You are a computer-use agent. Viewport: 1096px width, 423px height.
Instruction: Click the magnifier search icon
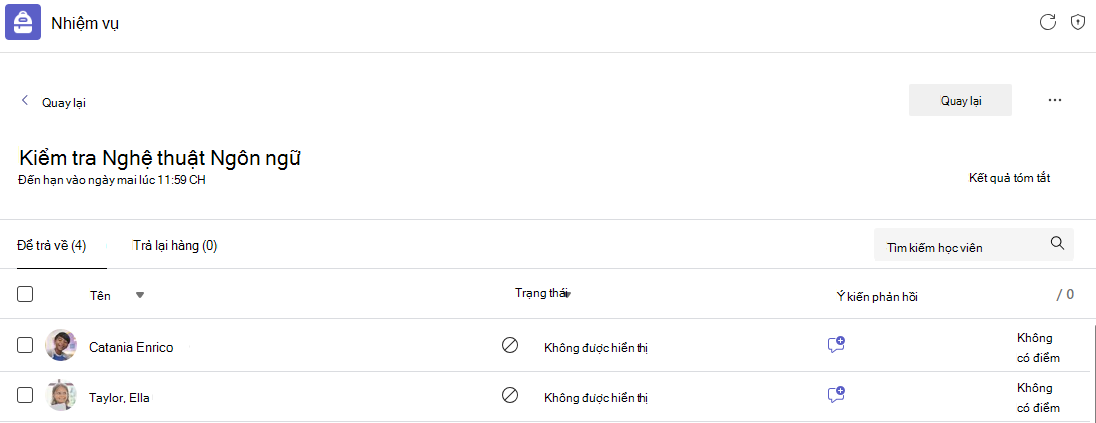(x=1058, y=243)
